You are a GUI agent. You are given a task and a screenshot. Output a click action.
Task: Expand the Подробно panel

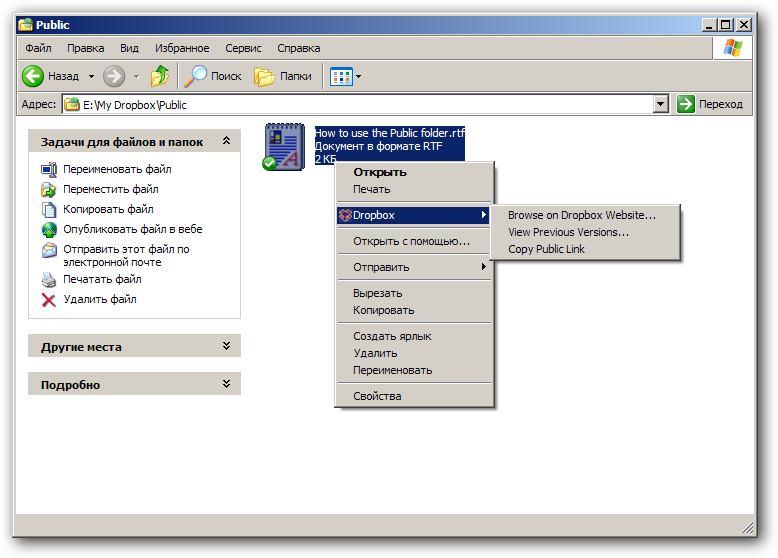(x=226, y=384)
